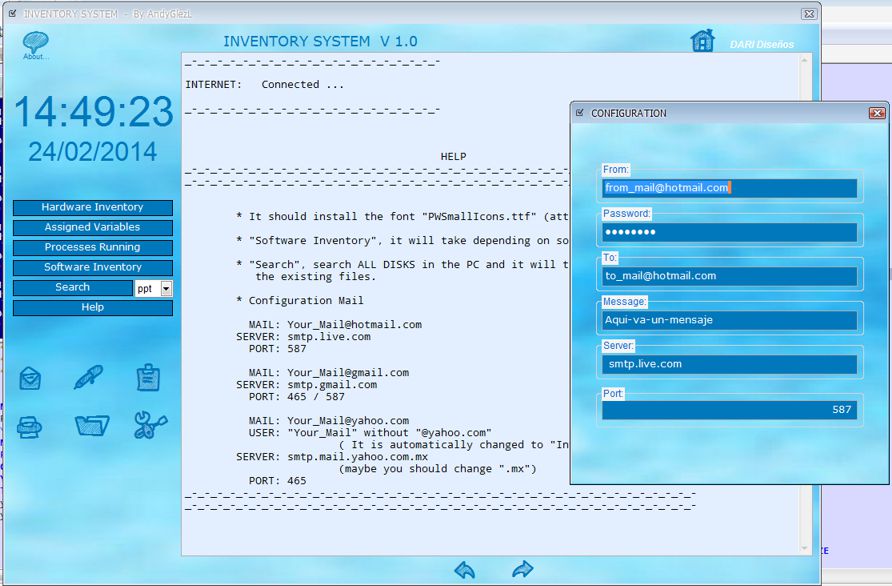Click the back arrow below text panel
Screen dimensions: 892x586
(x=465, y=570)
